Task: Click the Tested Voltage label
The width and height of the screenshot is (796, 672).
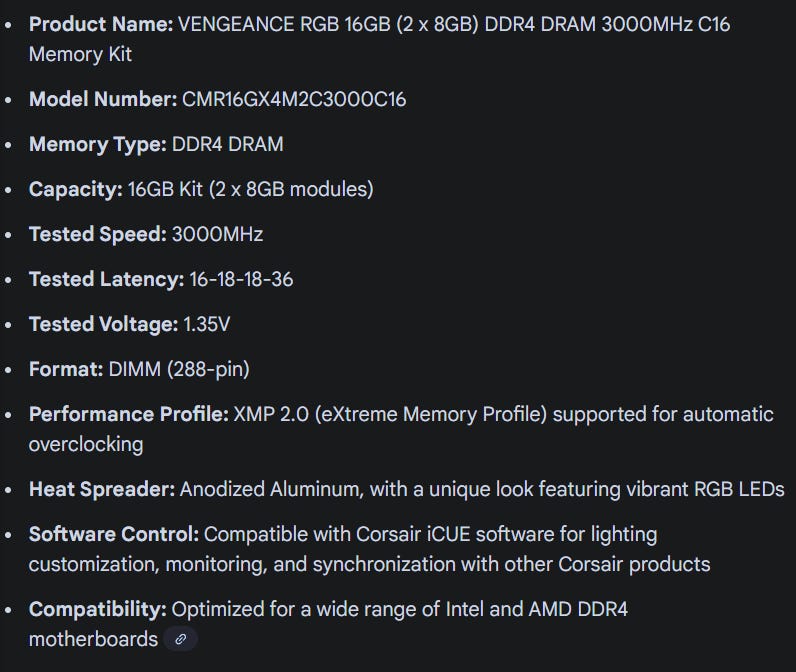Action: [104, 324]
